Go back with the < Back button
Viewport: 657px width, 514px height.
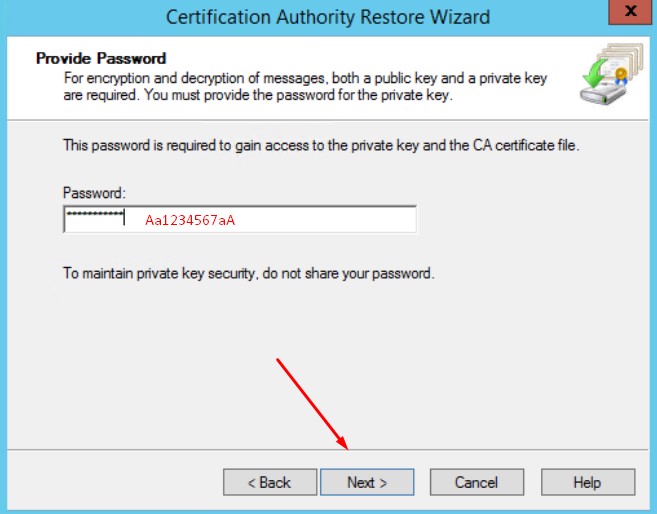tap(269, 482)
